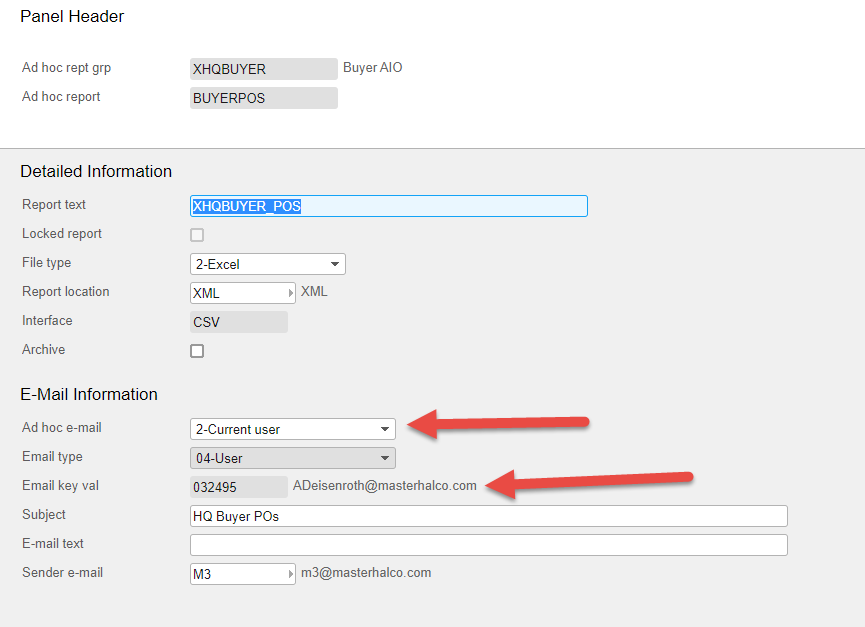865x627 pixels.
Task: Click the Report text label
Action: [54, 205]
